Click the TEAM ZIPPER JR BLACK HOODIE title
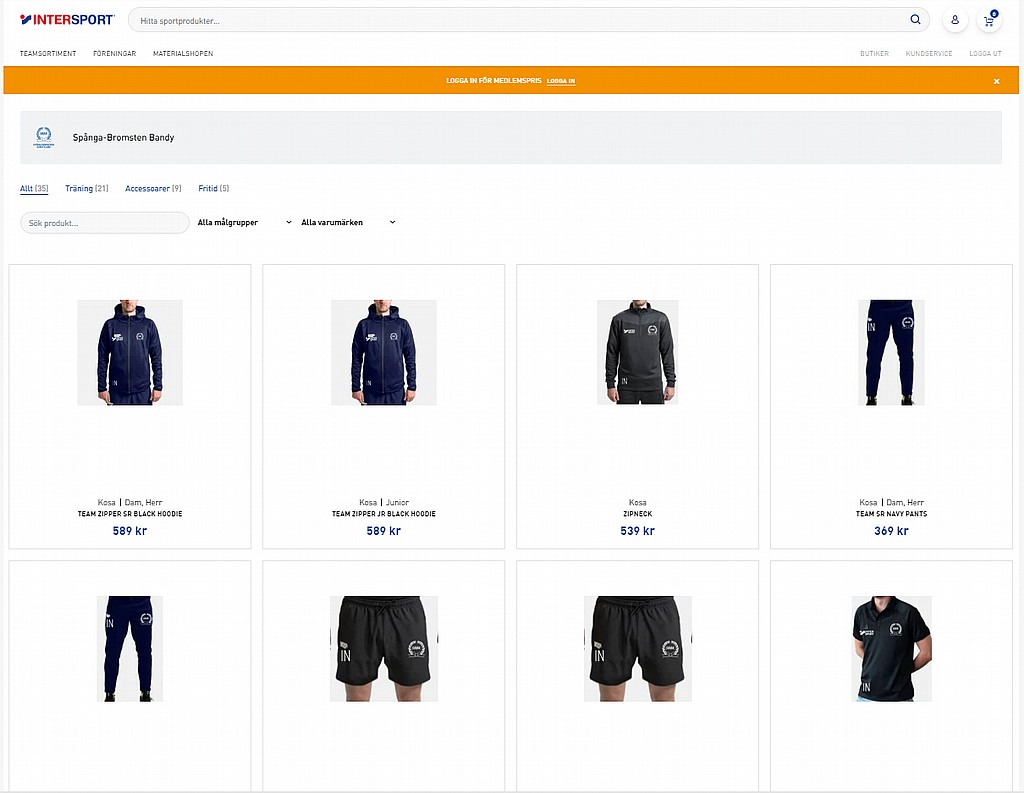This screenshot has height=793, width=1024. pos(384,514)
